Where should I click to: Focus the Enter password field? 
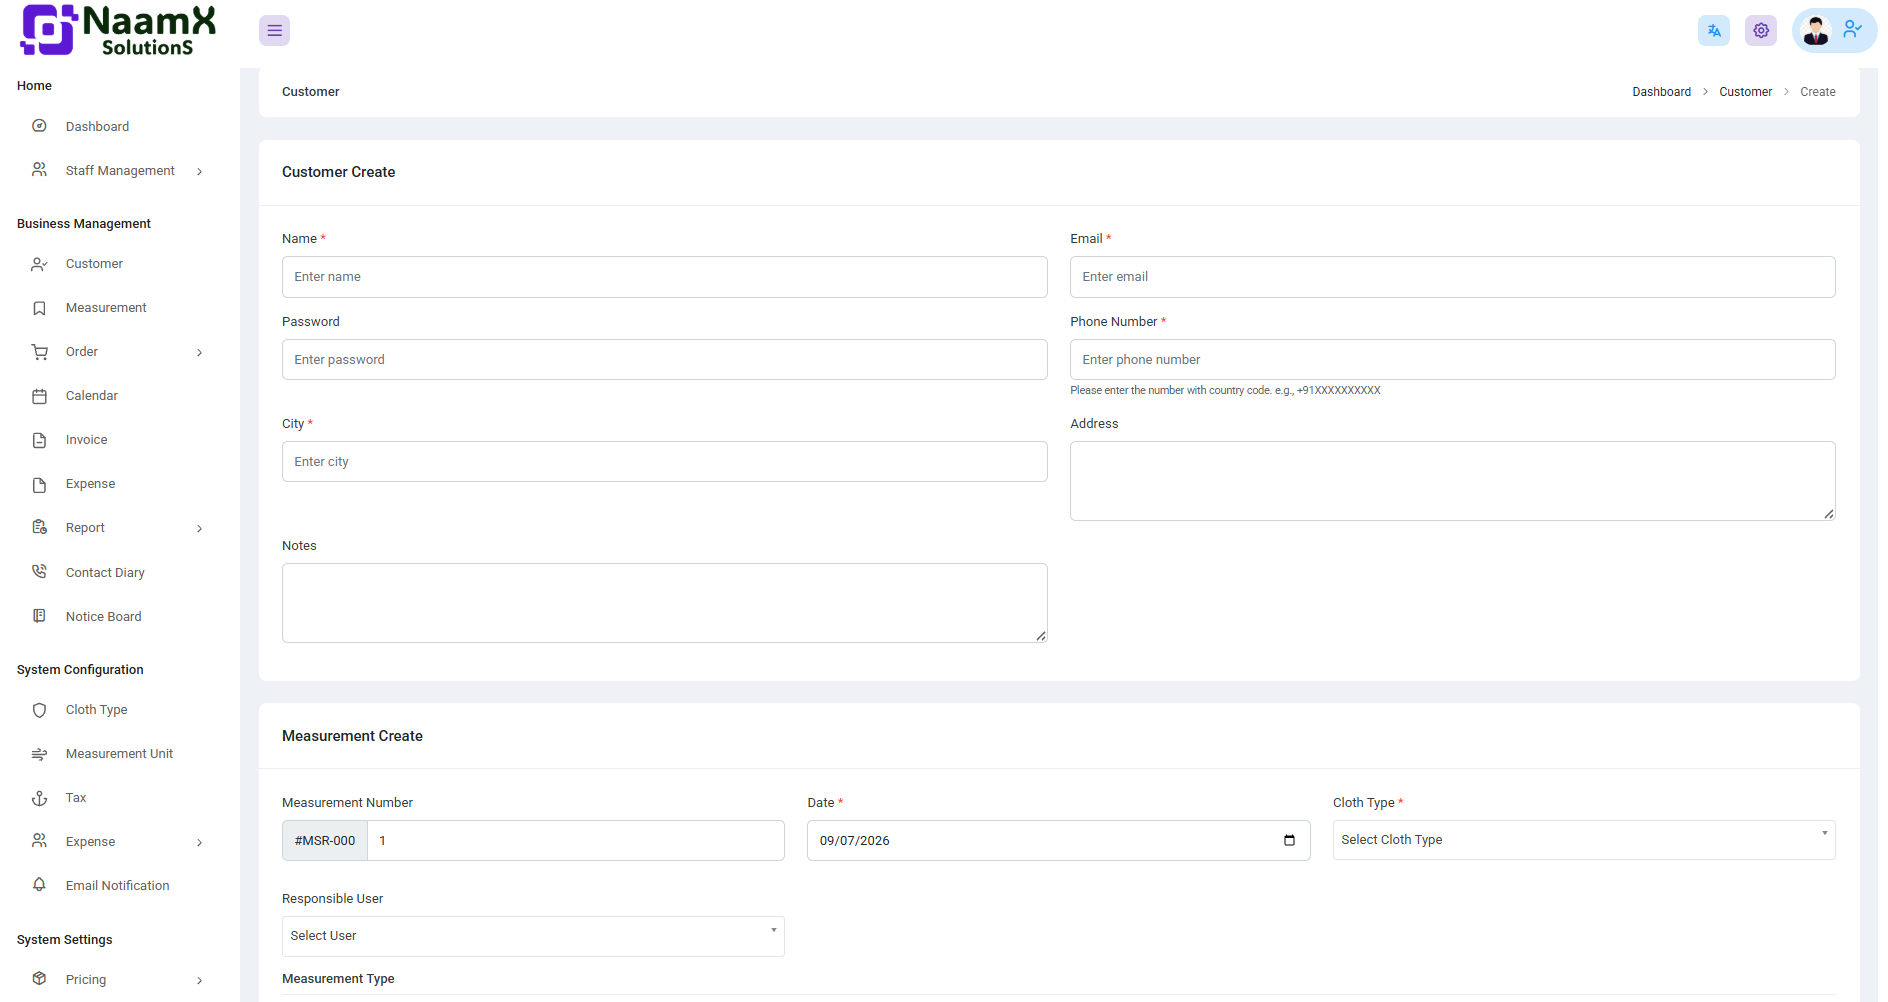point(664,360)
